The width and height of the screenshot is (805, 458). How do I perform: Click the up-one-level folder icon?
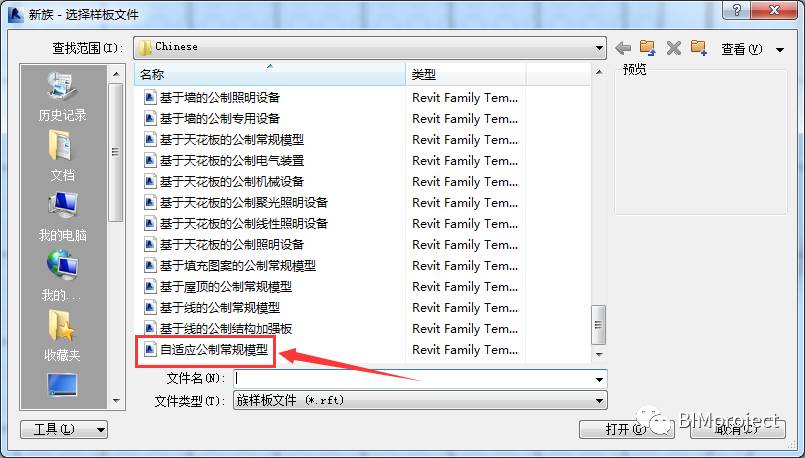[x=647, y=48]
